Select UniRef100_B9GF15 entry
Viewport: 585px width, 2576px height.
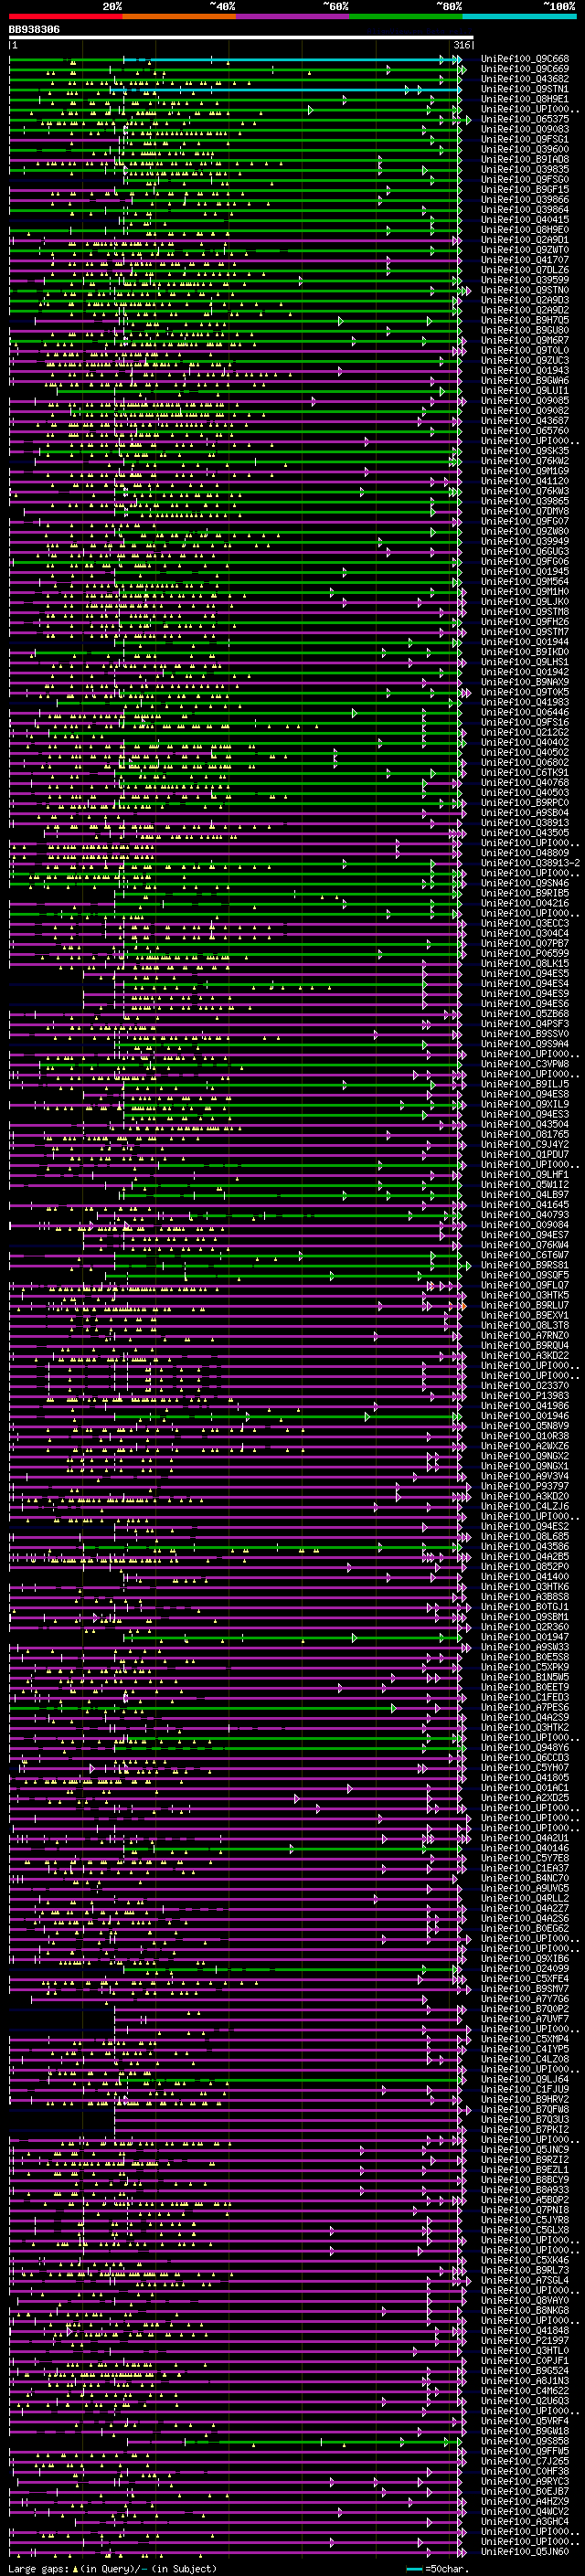[525, 189]
